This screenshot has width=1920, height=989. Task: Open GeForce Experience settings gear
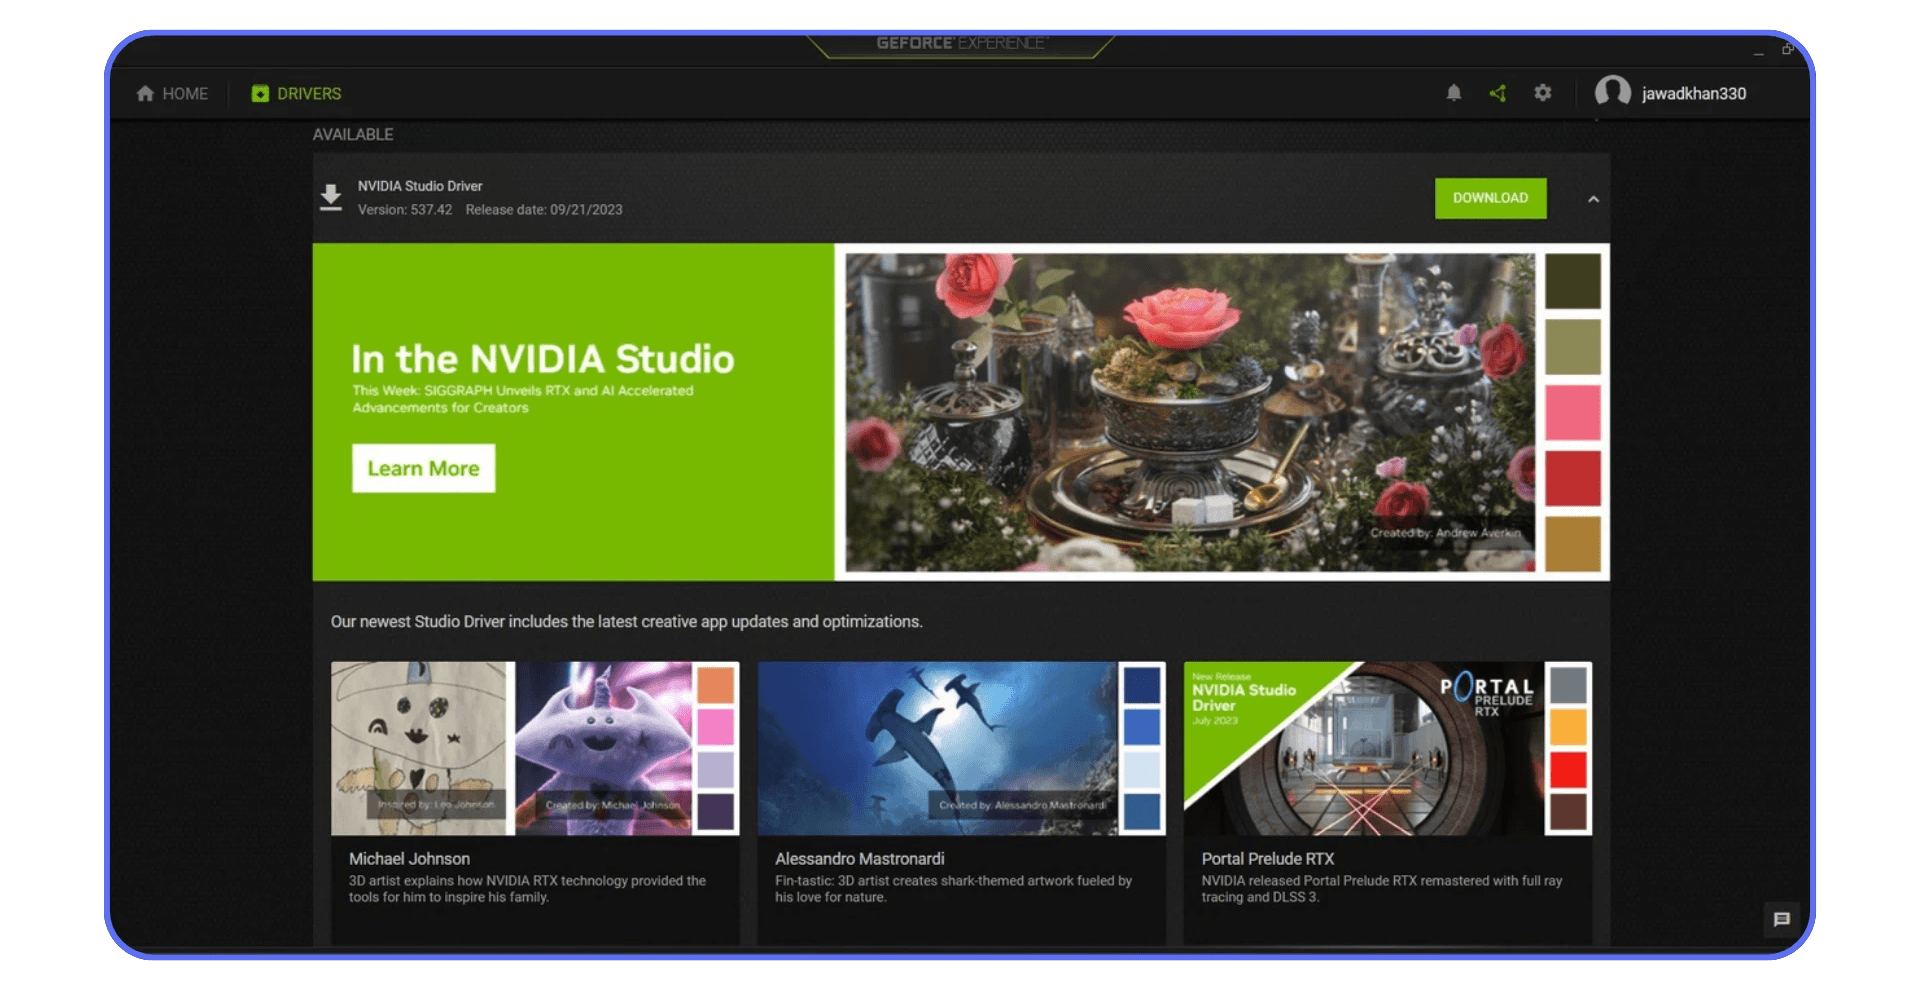pyautogui.click(x=1543, y=93)
